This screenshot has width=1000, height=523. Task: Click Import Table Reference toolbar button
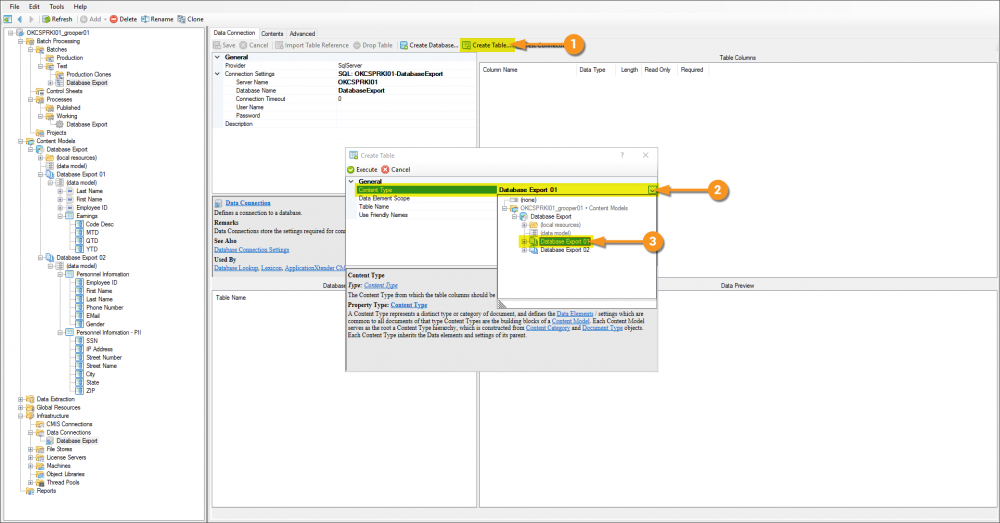coord(312,45)
